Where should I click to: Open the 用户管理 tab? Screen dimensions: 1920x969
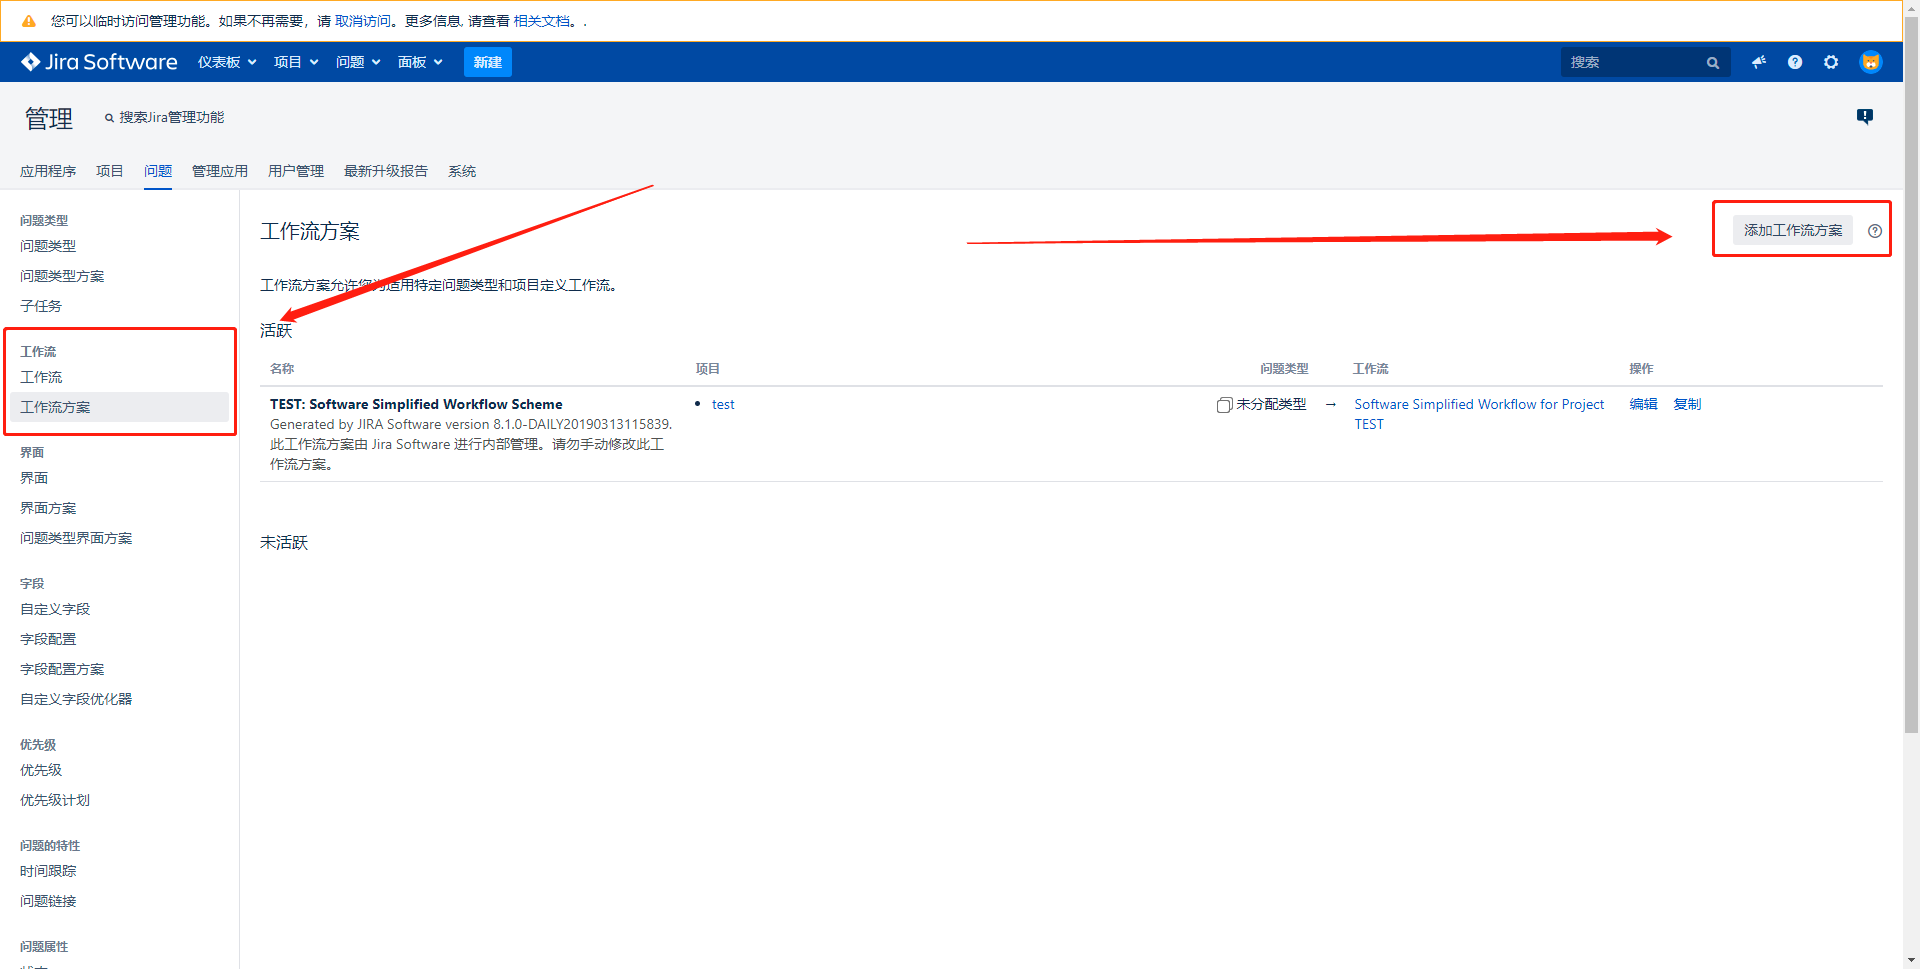coord(295,170)
